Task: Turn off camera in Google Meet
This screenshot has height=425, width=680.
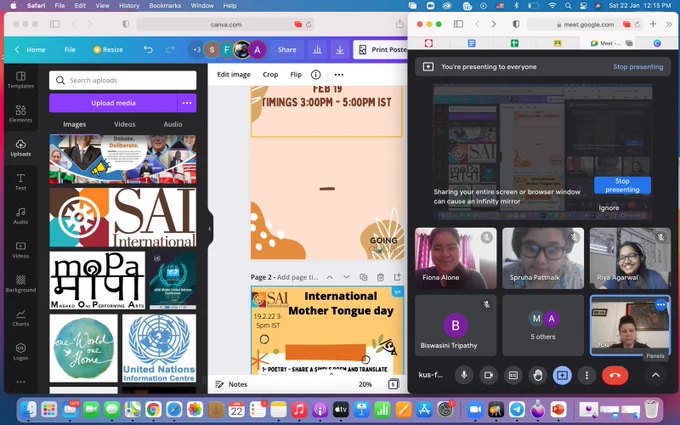Action: [489, 375]
